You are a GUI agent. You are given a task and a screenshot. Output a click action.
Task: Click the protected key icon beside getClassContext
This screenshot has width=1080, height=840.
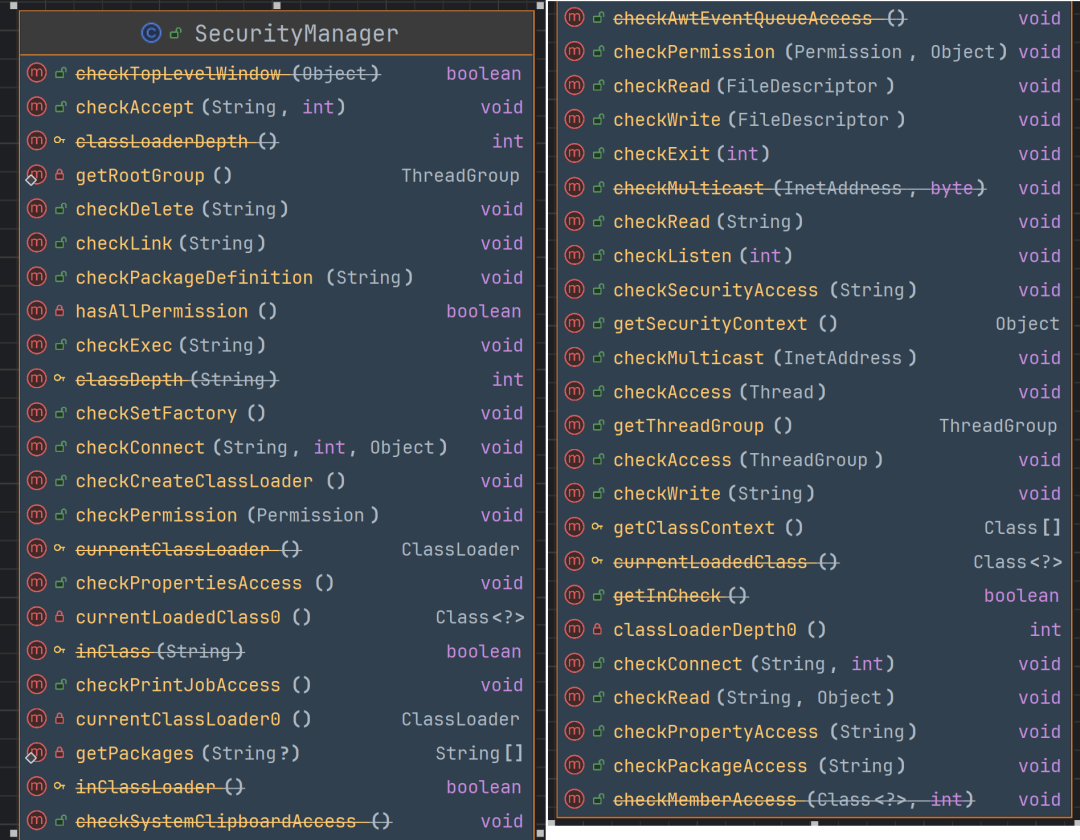click(x=597, y=528)
